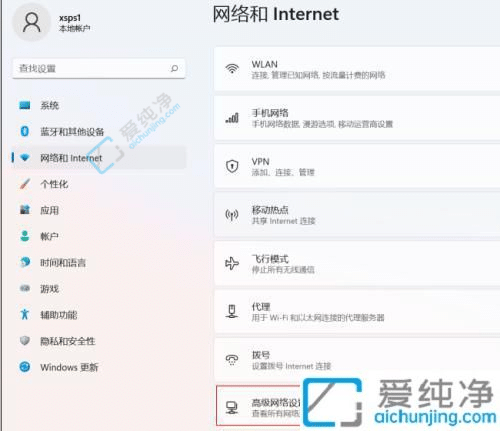This screenshot has width=500, height=431.
Task: Click the 帐户 person icon in sidebar
Action: 25,236
